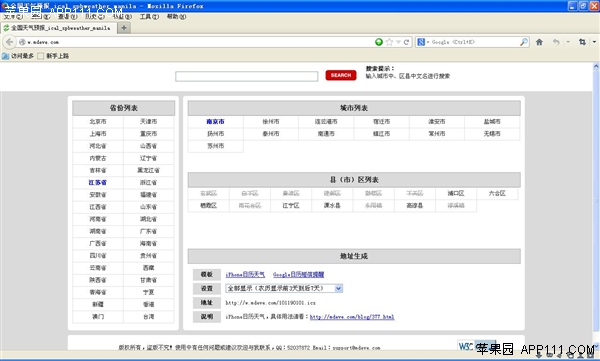Open the 帮助 menu
Viewport: 600px width, 361px height.
coord(176,16)
